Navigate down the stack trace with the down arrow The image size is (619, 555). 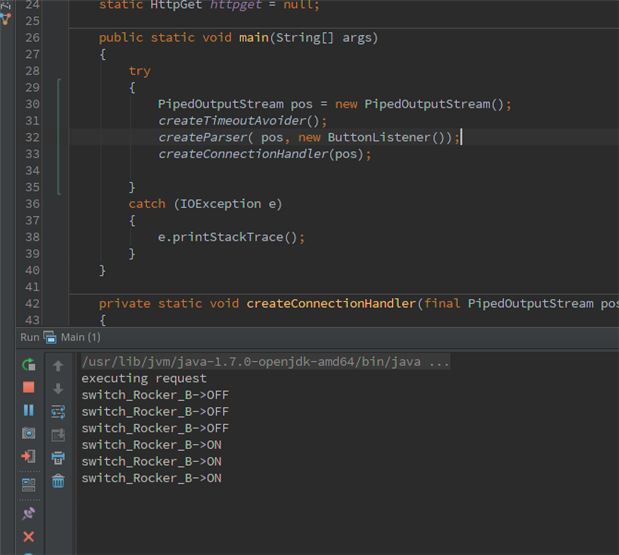pos(58,388)
